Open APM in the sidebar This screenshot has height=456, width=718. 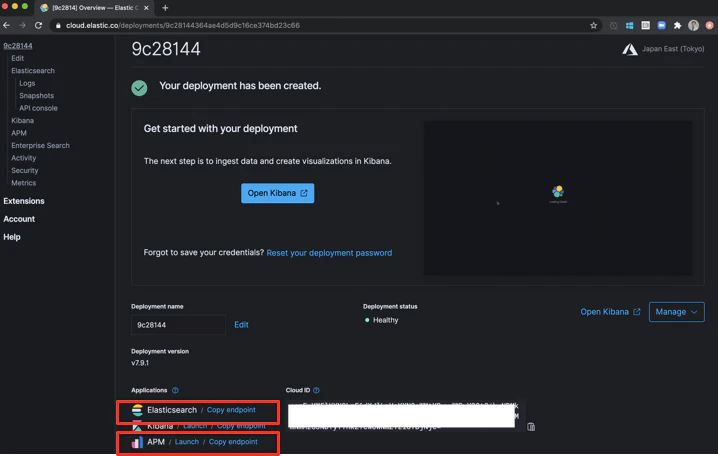[19, 133]
